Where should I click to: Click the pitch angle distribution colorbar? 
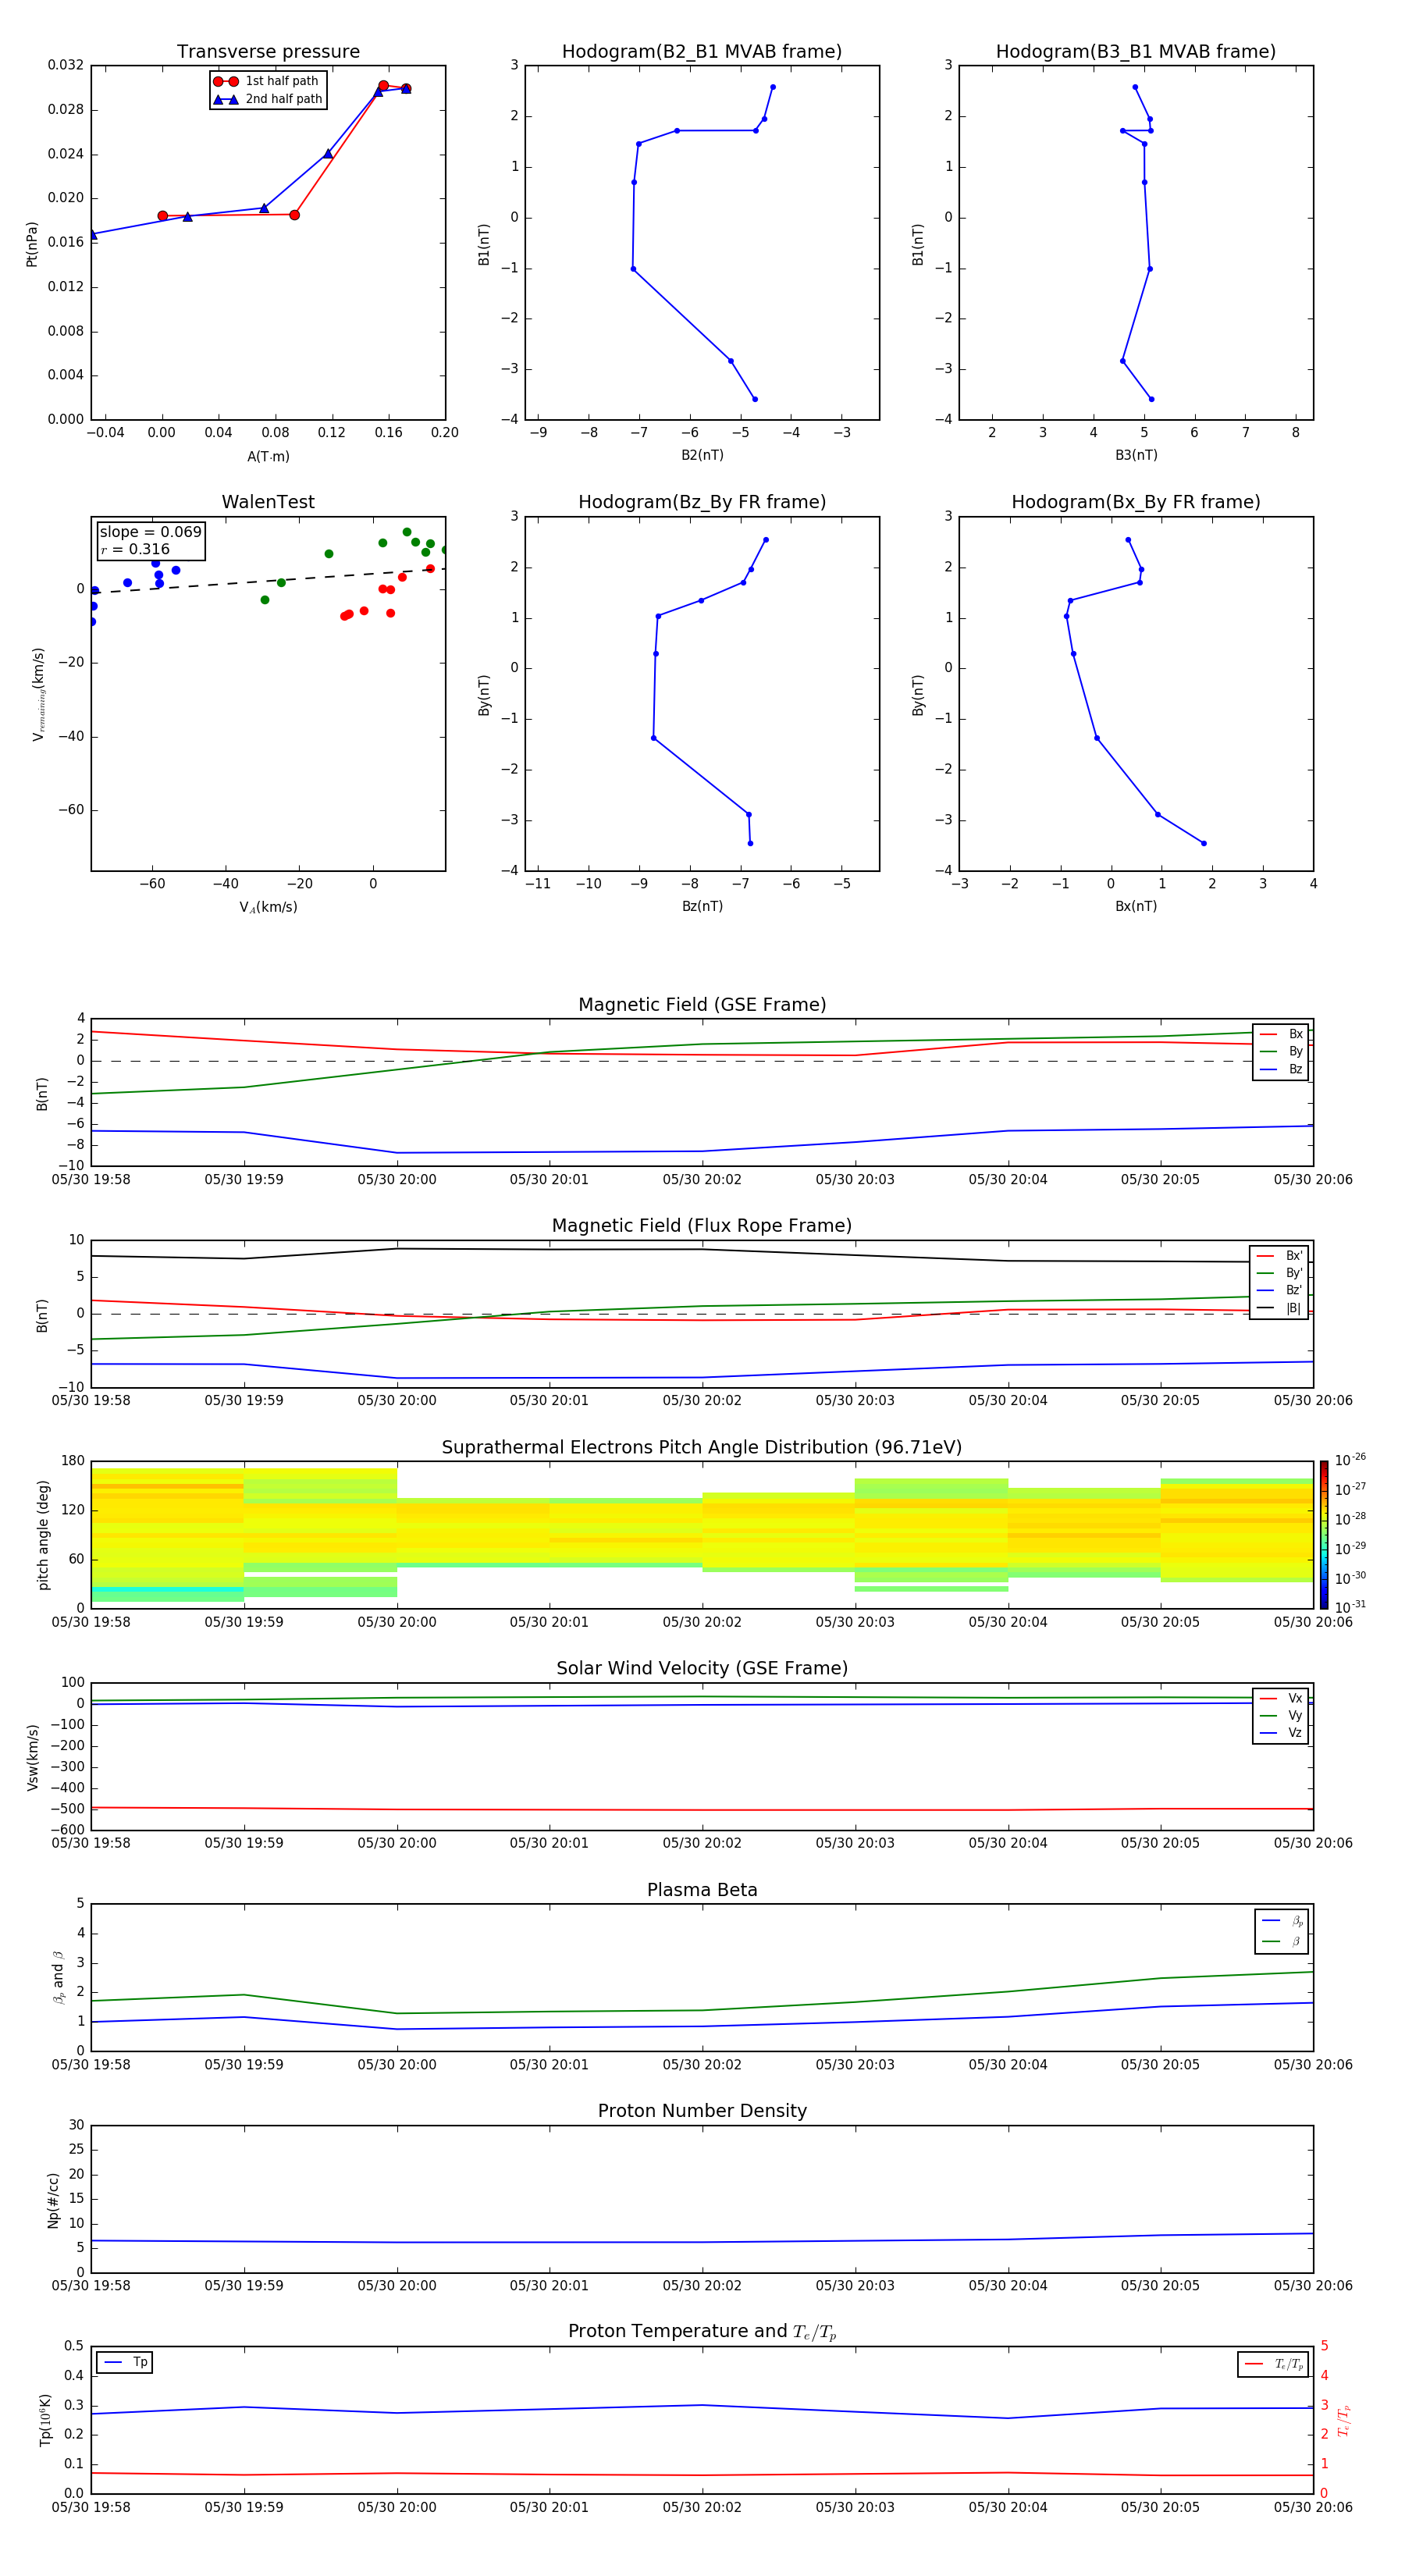pyautogui.click(x=1323, y=1534)
